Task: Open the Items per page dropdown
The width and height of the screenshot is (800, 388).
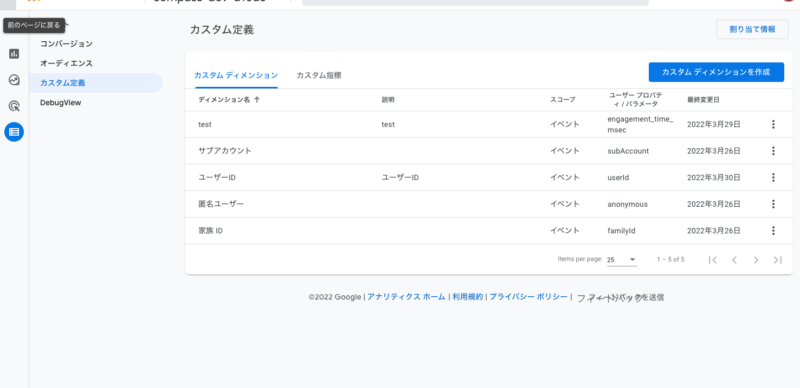Action: point(621,260)
